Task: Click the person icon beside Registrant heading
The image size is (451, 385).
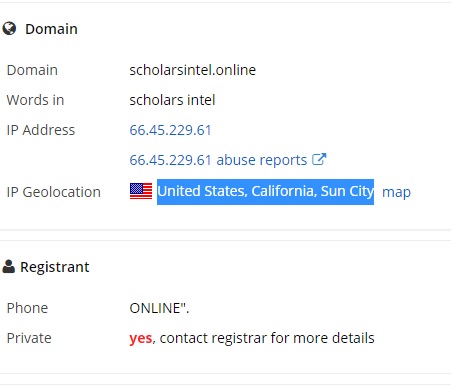Action: tap(9, 267)
